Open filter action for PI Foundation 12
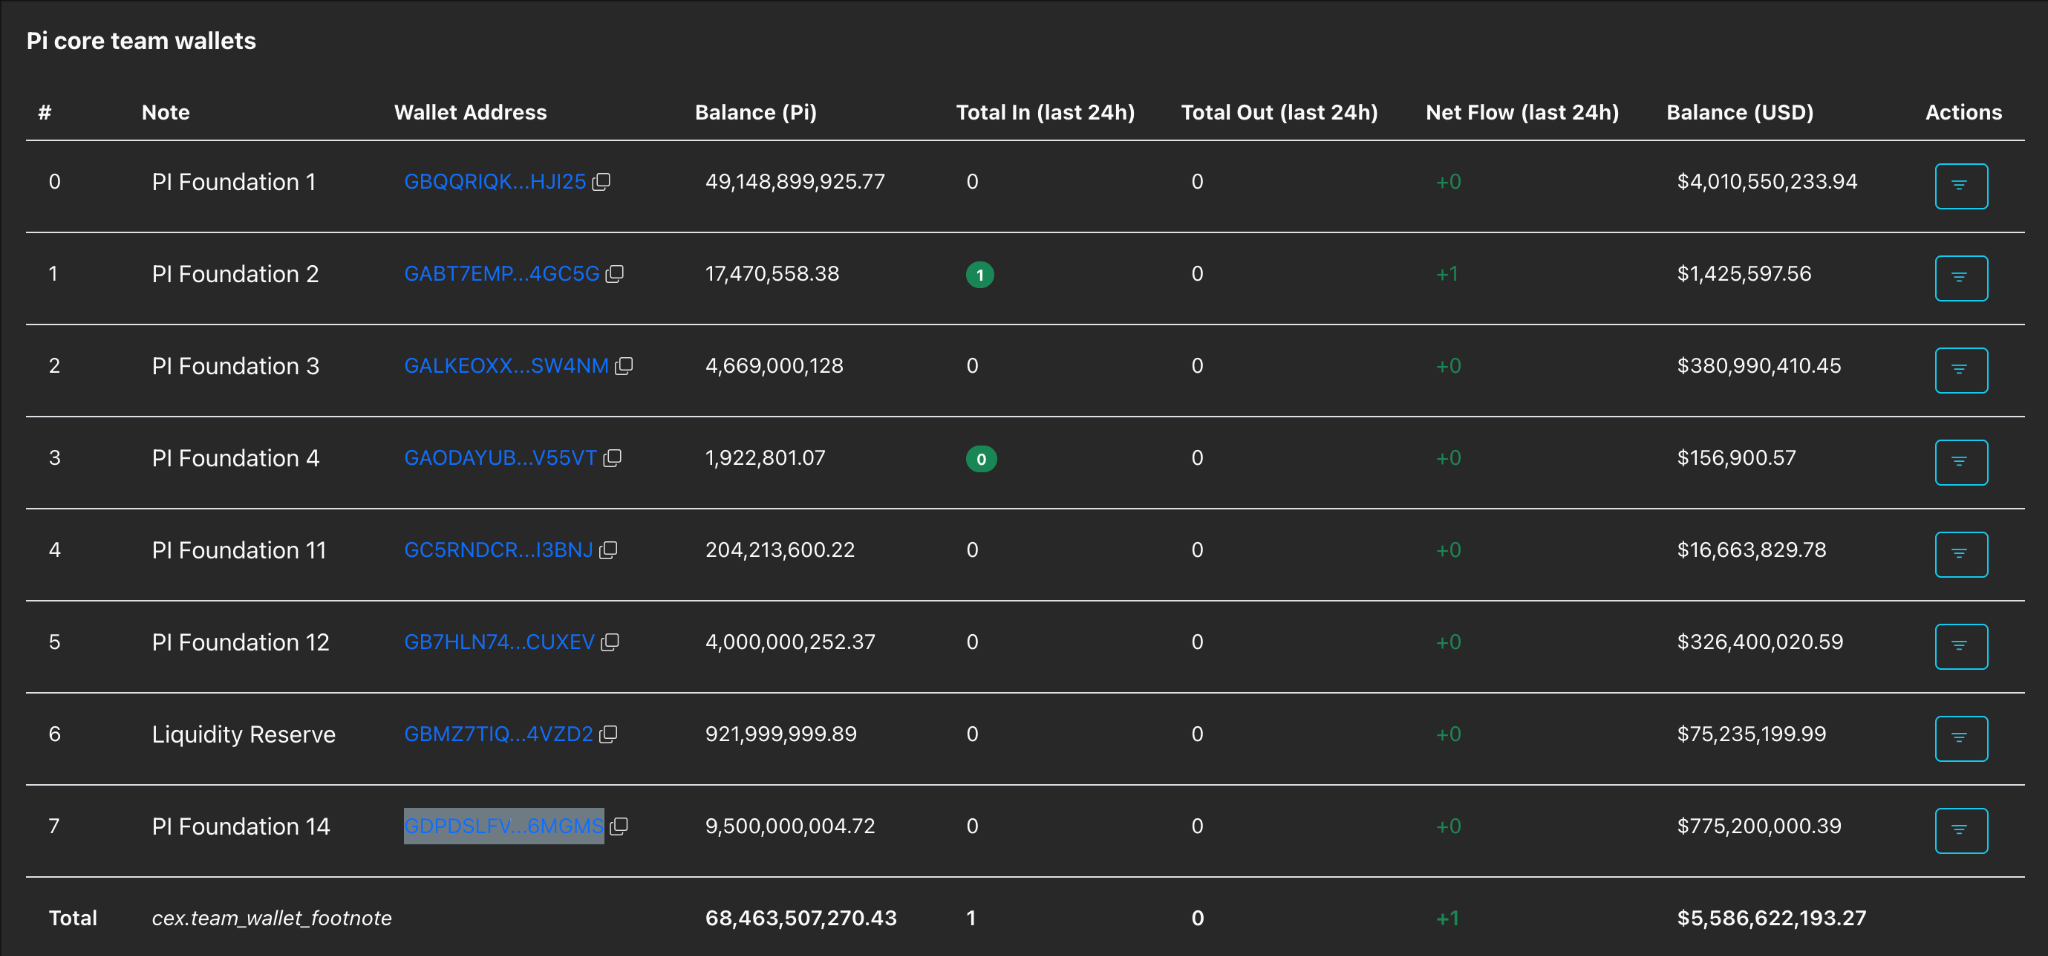The width and height of the screenshot is (2048, 956). 1961,646
